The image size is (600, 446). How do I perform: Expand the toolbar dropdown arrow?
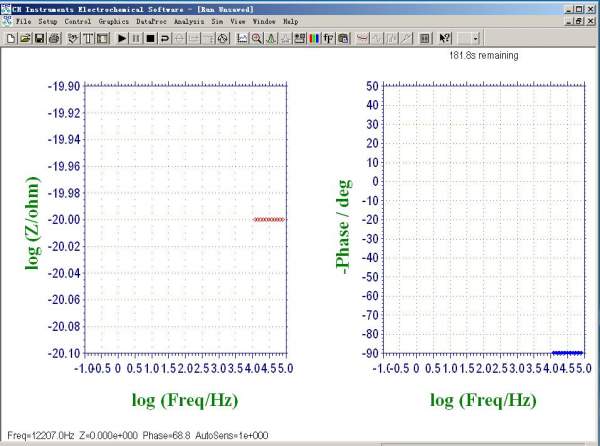point(476,38)
